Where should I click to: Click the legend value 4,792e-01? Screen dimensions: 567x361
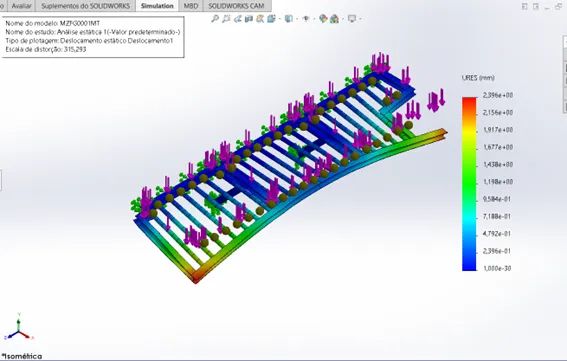pyautogui.click(x=497, y=234)
